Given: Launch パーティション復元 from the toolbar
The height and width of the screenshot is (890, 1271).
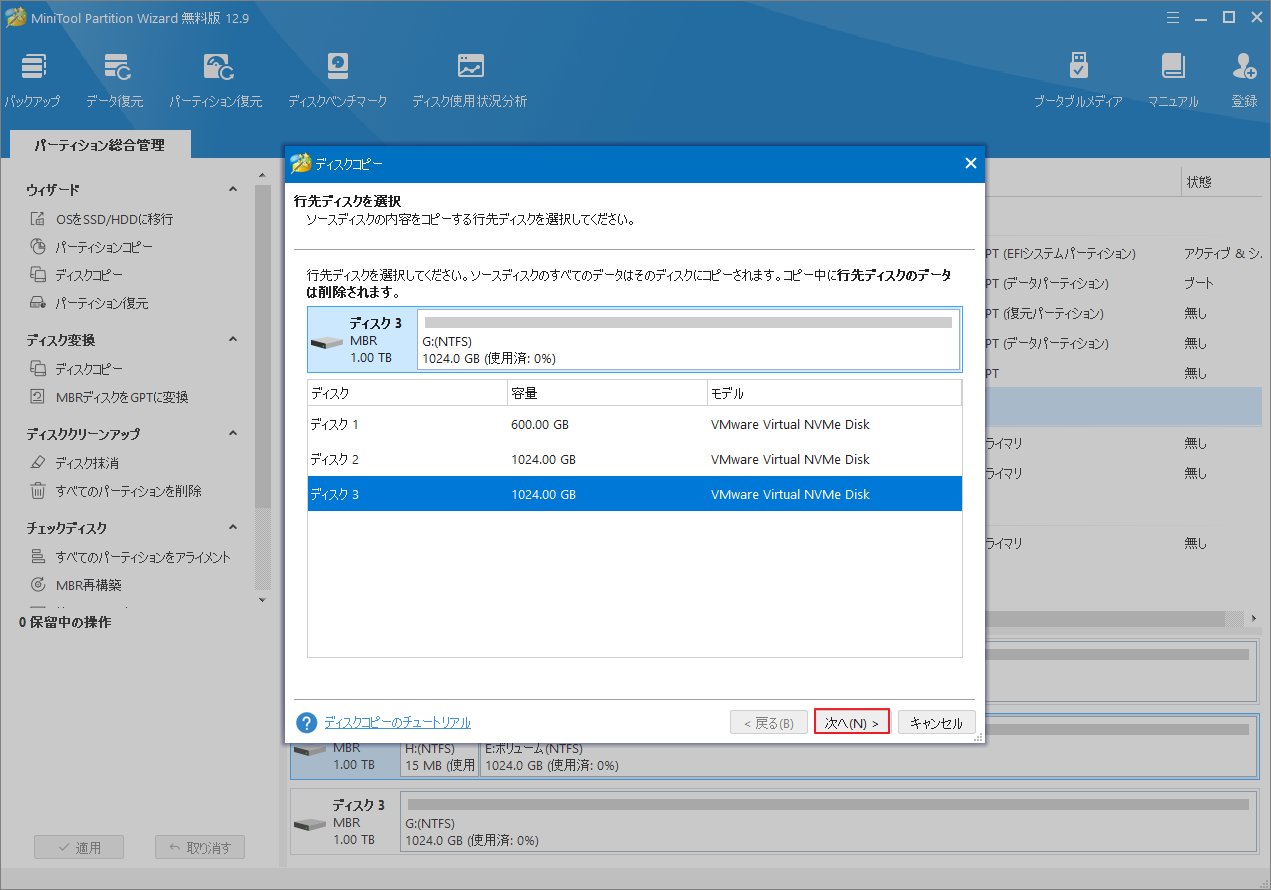Looking at the screenshot, I should pyautogui.click(x=216, y=80).
